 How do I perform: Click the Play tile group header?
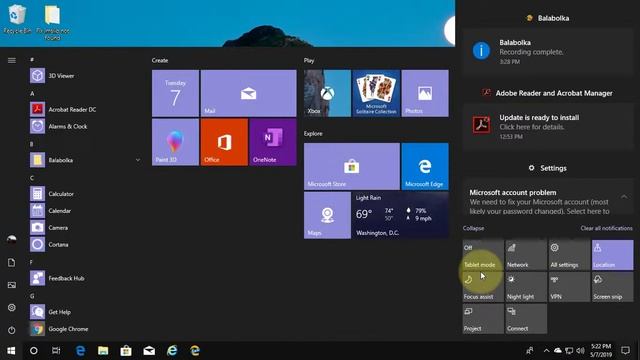coord(309,60)
